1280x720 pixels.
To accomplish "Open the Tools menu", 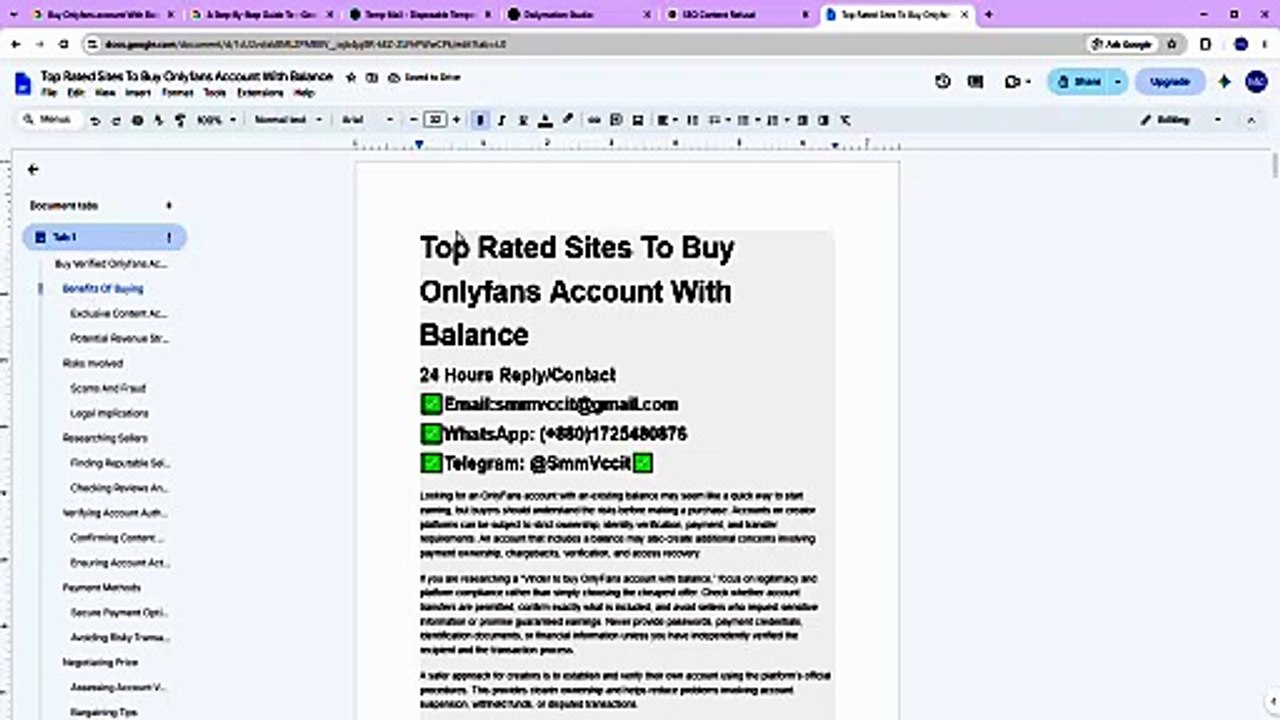I will click(215, 93).
